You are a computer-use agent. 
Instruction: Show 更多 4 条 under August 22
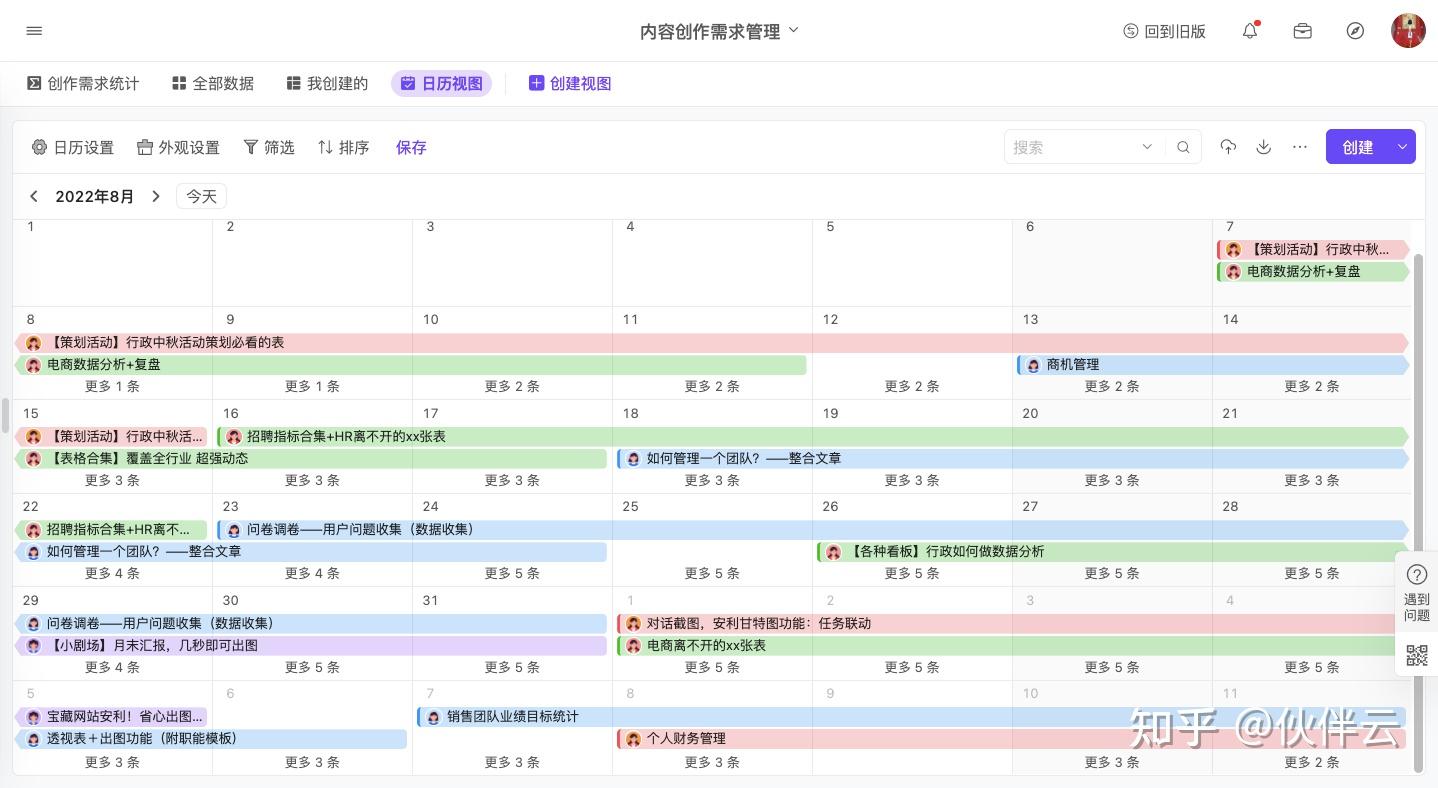coord(112,574)
